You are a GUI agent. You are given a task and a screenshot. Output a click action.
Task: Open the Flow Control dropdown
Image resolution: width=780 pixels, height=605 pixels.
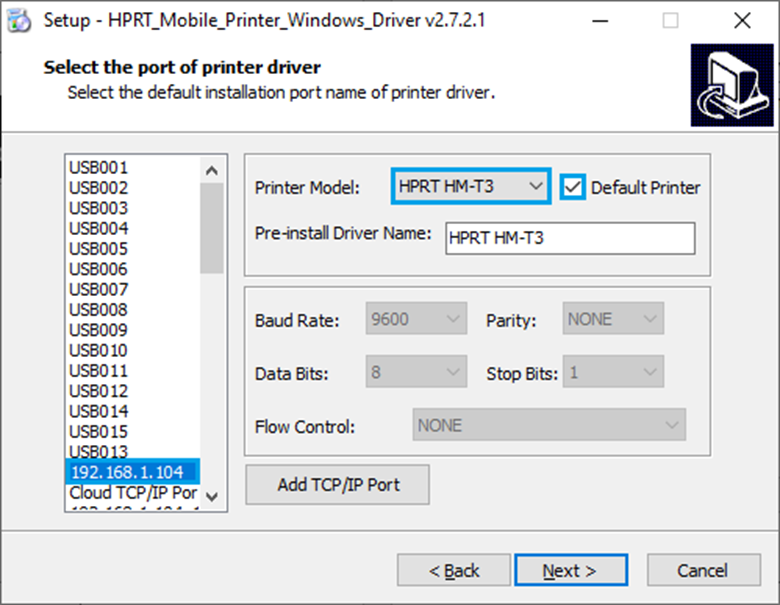549,425
